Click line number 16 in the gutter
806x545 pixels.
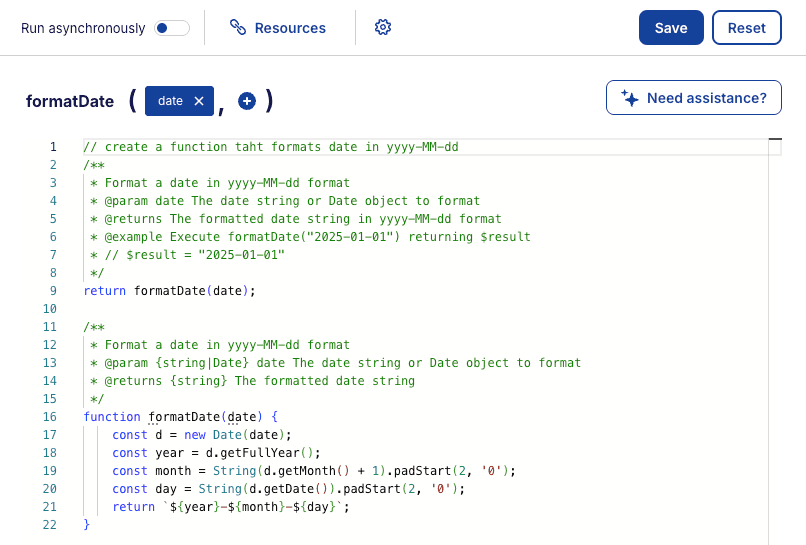point(50,417)
